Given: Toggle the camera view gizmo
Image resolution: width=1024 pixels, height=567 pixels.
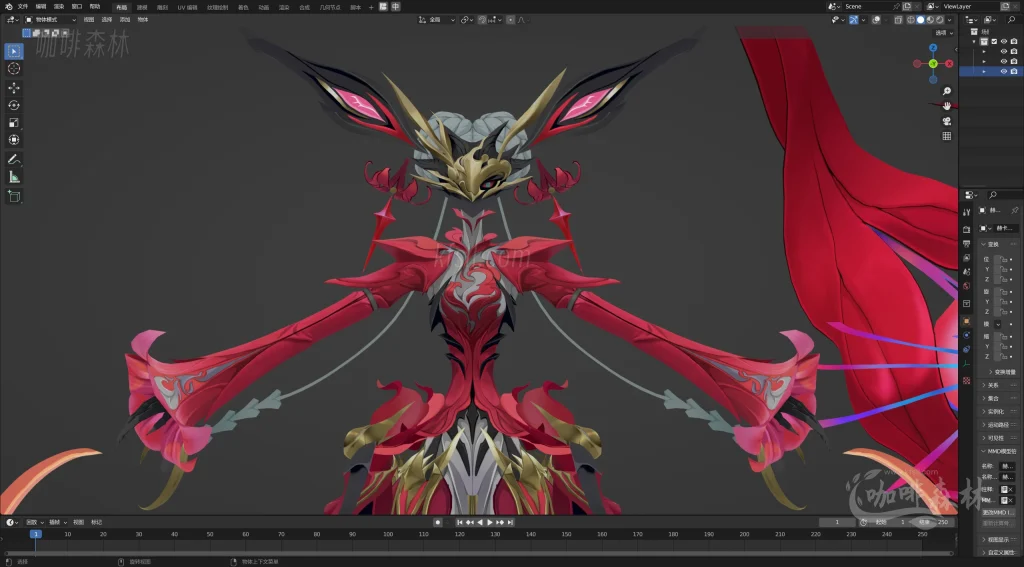Looking at the screenshot, I should pos(946,121).
